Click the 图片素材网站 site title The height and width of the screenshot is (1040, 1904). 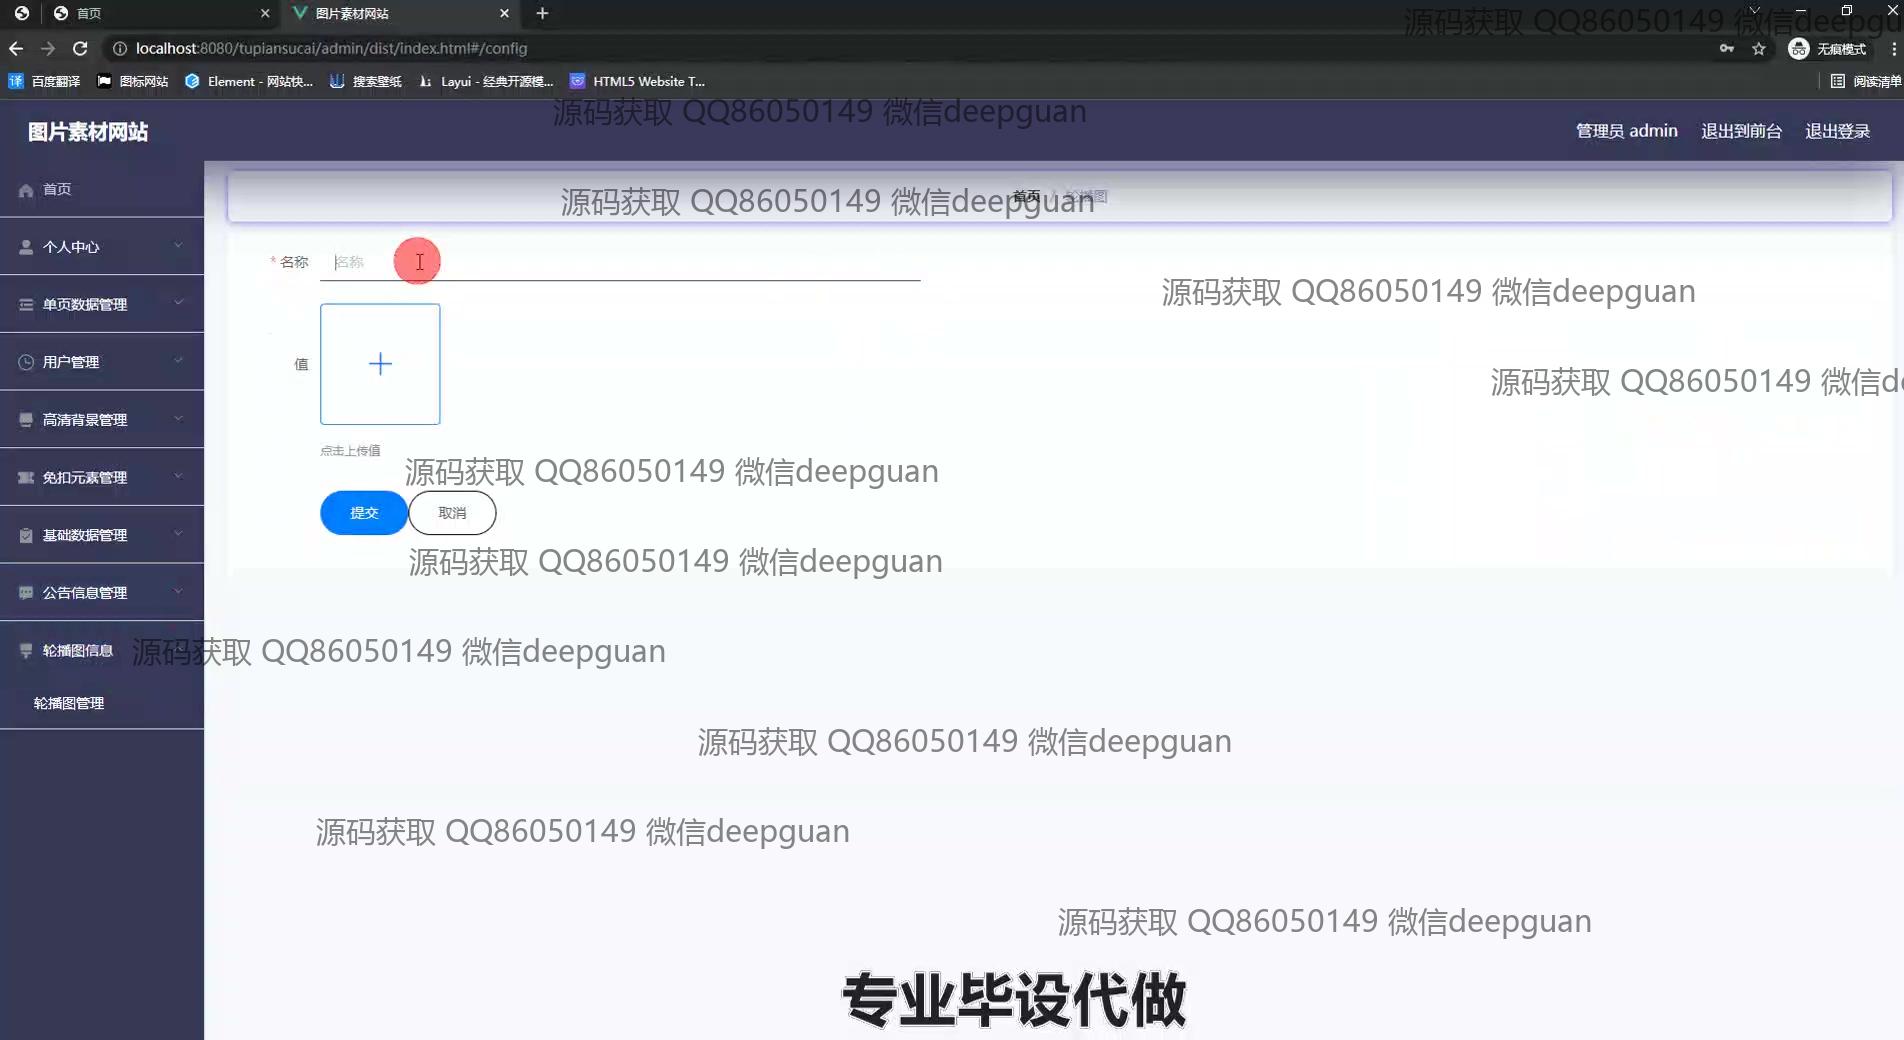click(x=88, y=132)
